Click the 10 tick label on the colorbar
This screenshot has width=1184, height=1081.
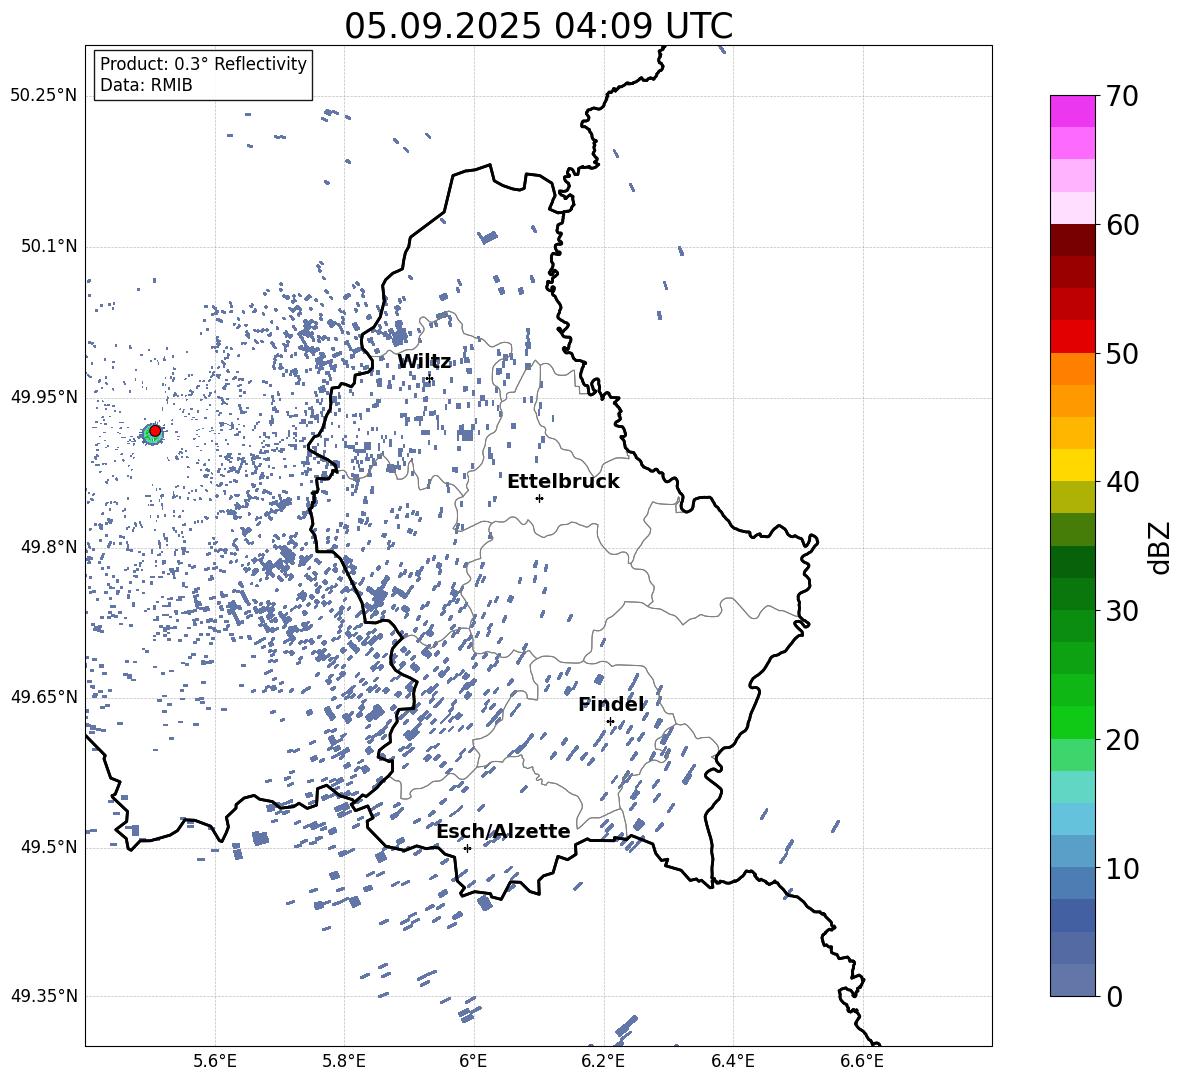(x=1122, y=868)
